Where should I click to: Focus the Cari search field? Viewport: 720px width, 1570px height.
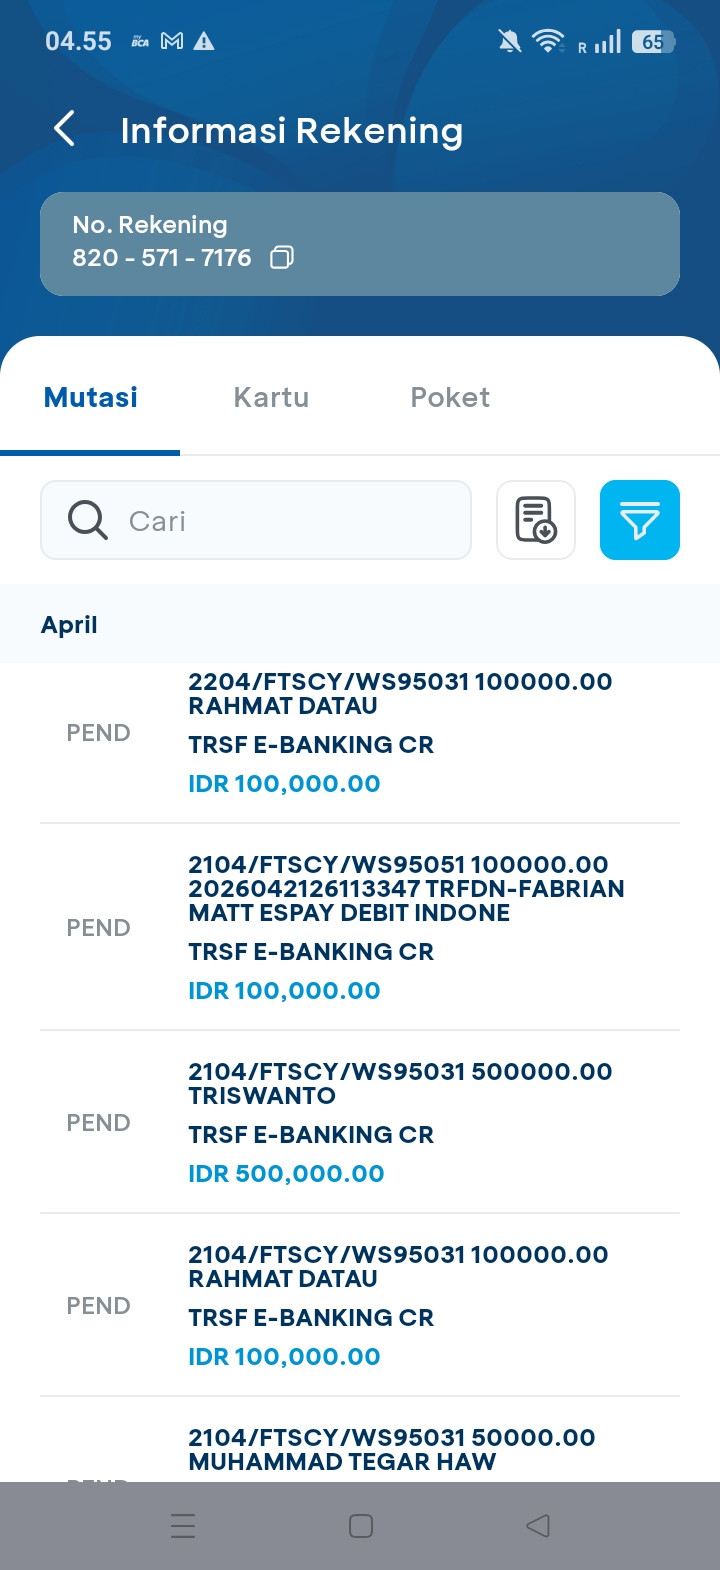pos(290,520)
